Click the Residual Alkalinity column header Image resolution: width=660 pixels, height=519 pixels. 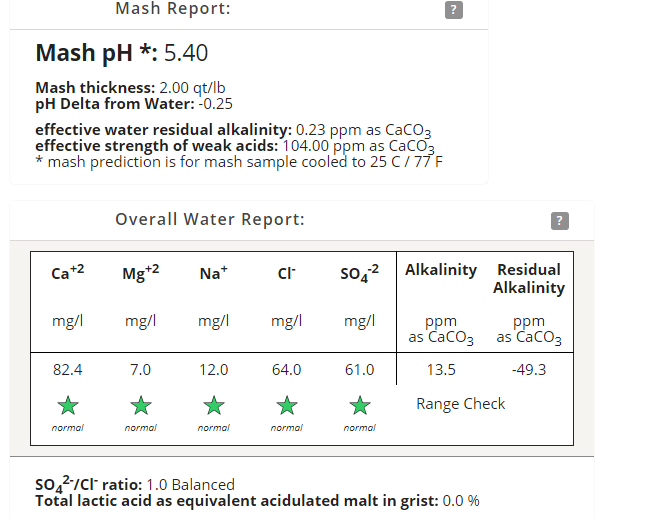pos(529,279)
